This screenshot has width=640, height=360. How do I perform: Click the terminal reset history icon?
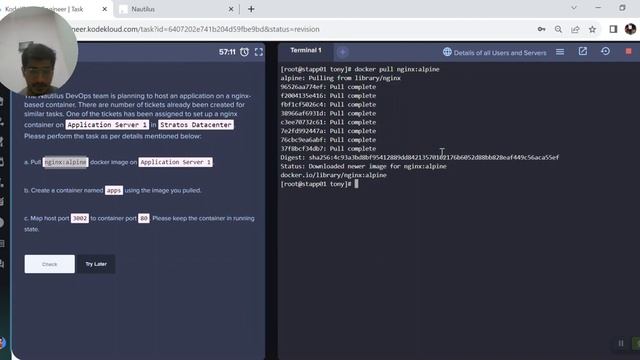[x=606, y=51]
